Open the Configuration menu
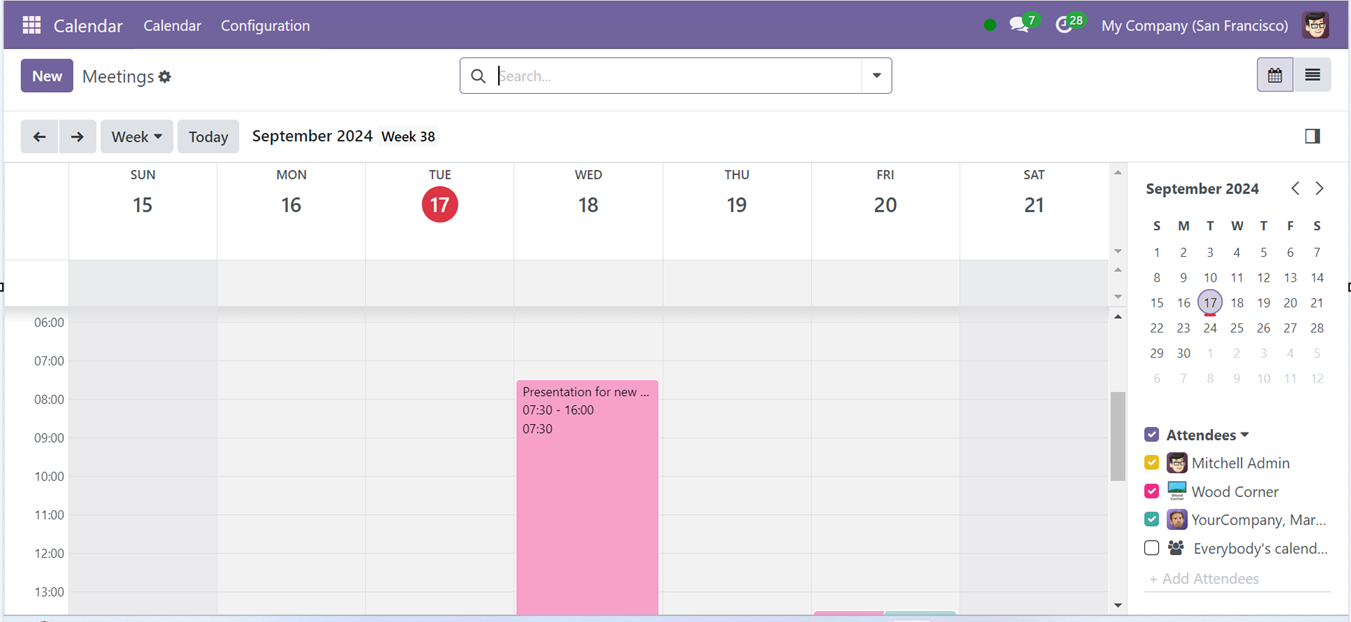Screen dimensions: 1351x622 (265, 26)
